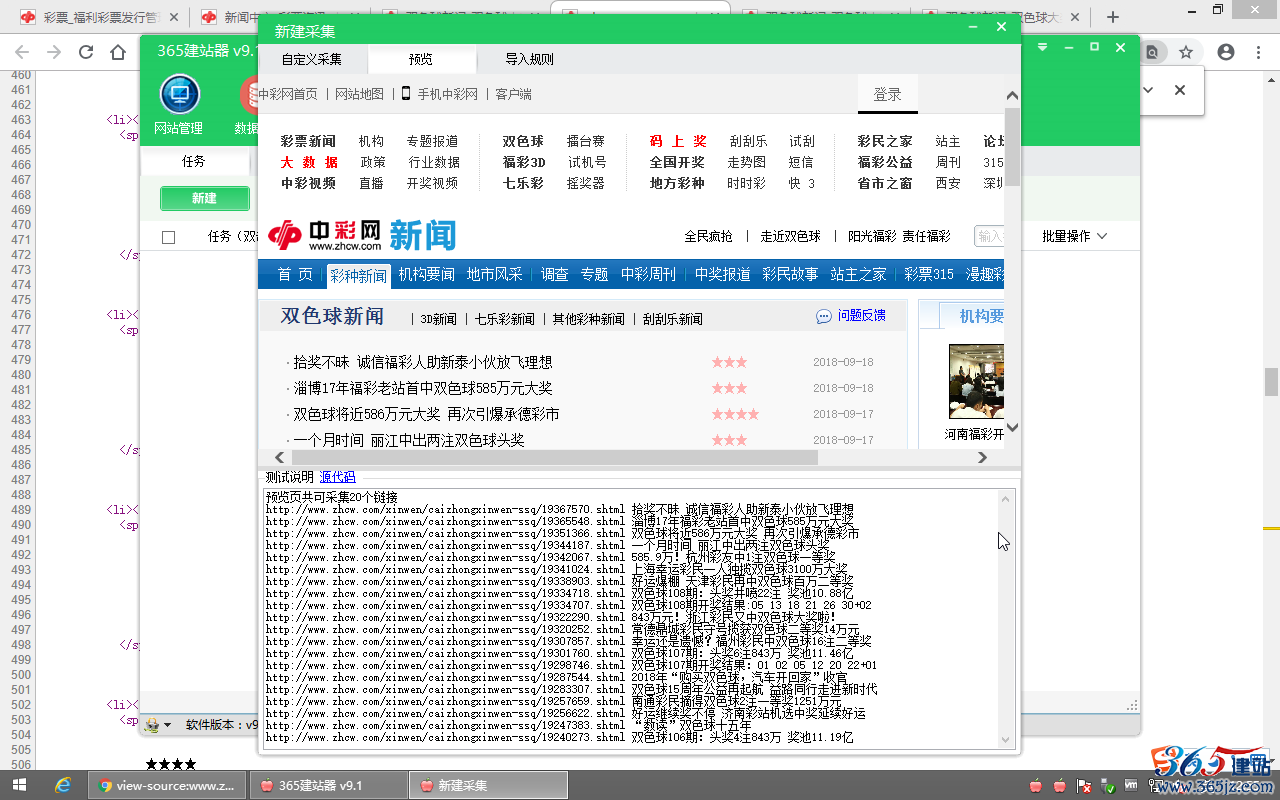Screen dimensions: 1280x800
Task: Open 网站管理 icon in 365建站器 window
Action: 179,96
